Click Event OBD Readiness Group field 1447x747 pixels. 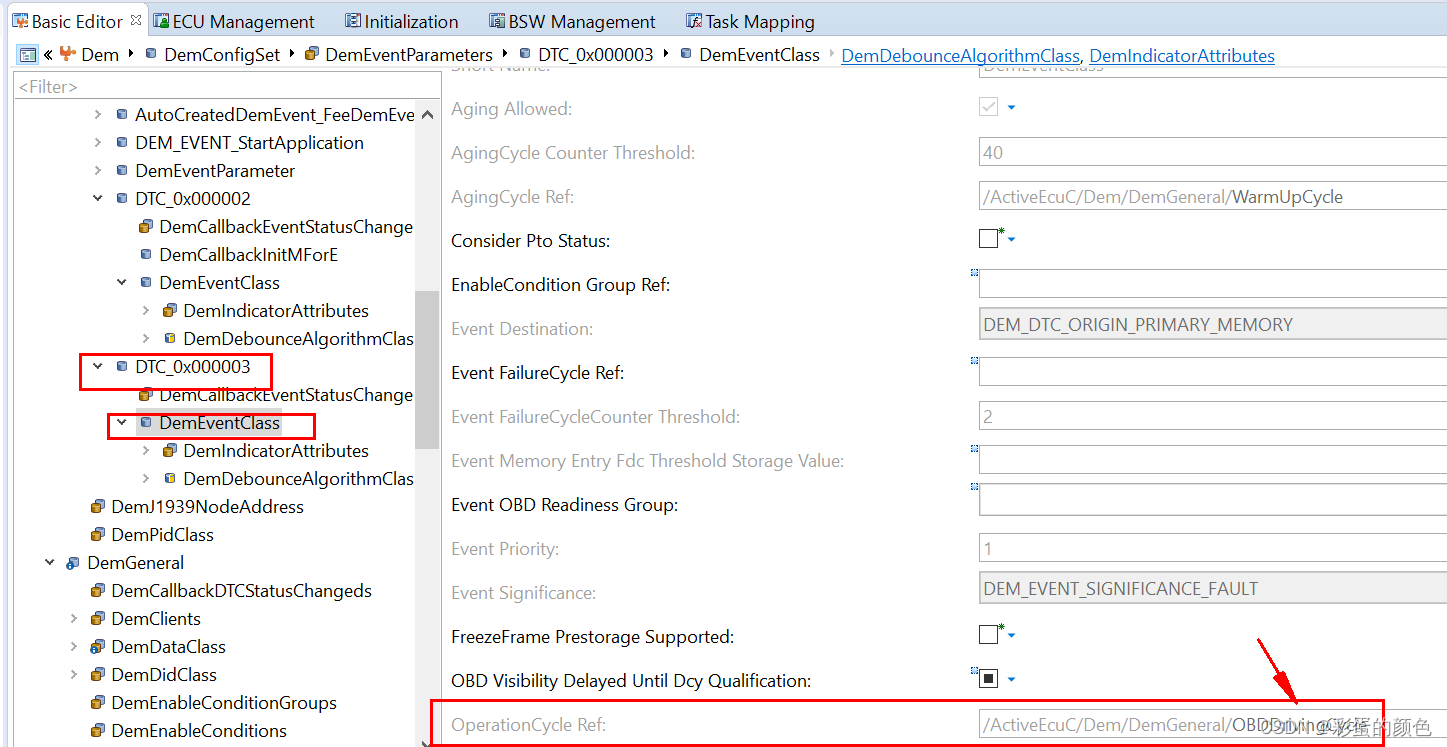pos(1213,501)
